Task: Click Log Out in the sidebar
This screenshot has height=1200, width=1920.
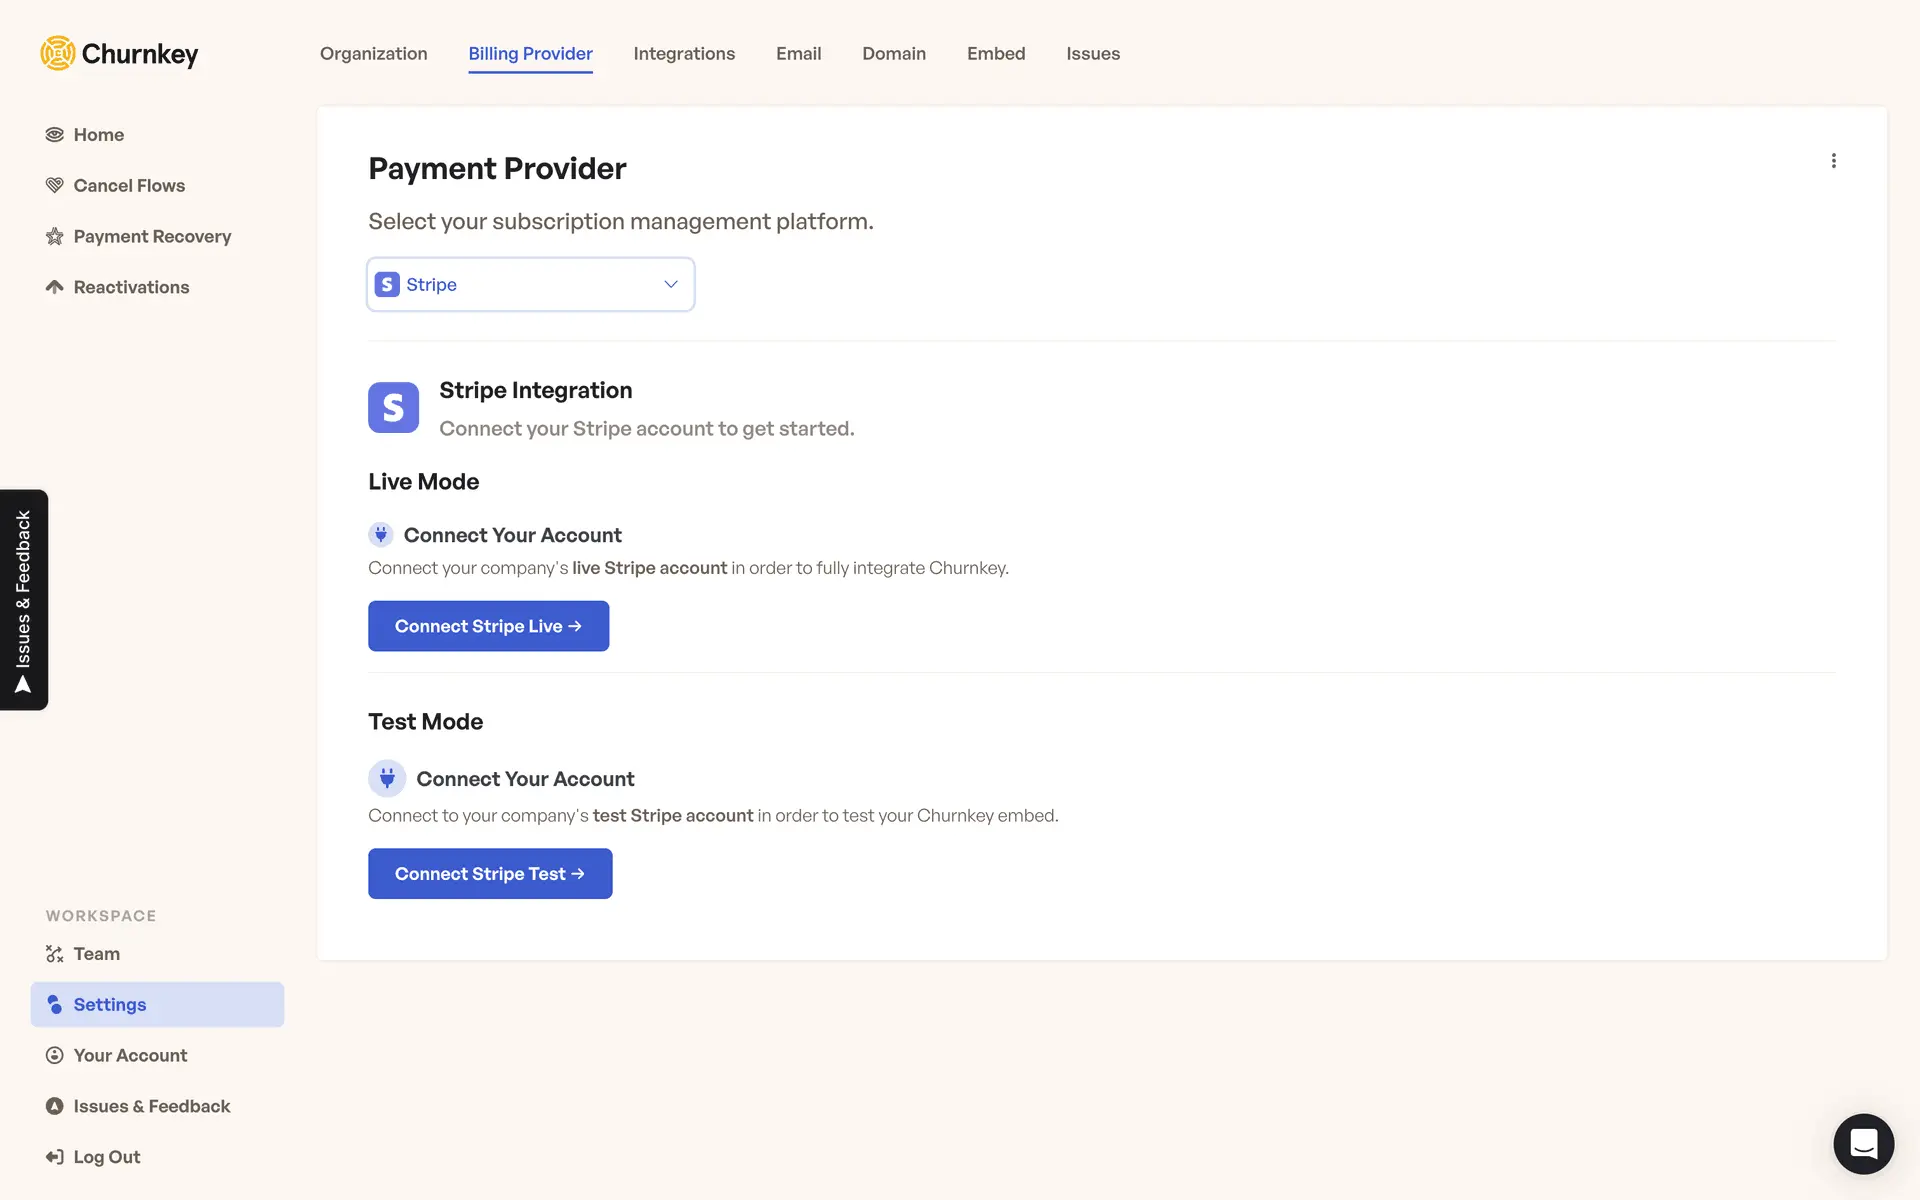Action: pos(106,1157)
